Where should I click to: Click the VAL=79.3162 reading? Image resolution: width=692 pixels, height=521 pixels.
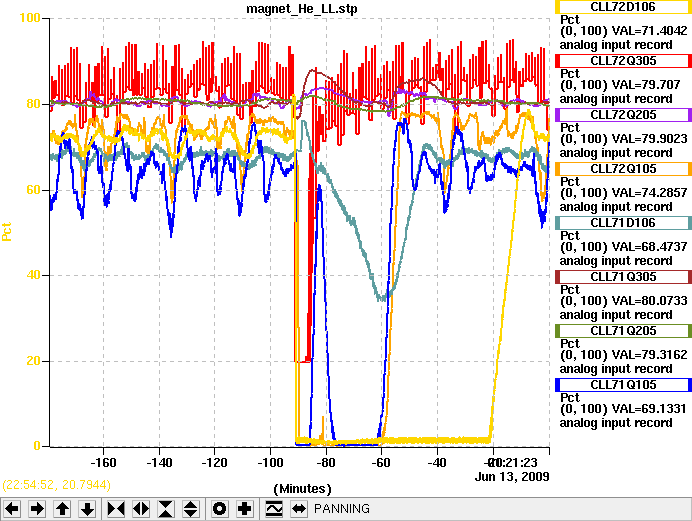649,355
